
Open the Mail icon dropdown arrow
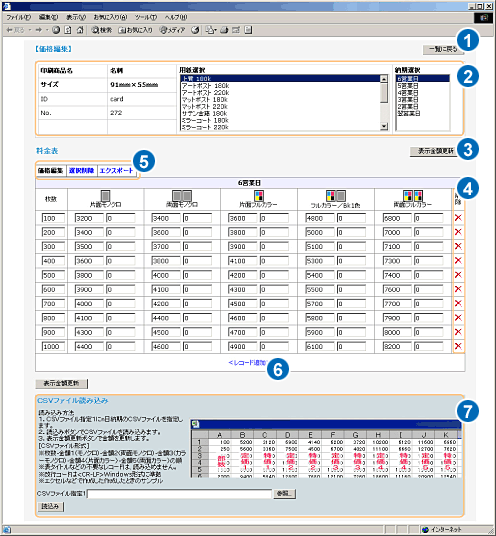click(x=215, y=30)
